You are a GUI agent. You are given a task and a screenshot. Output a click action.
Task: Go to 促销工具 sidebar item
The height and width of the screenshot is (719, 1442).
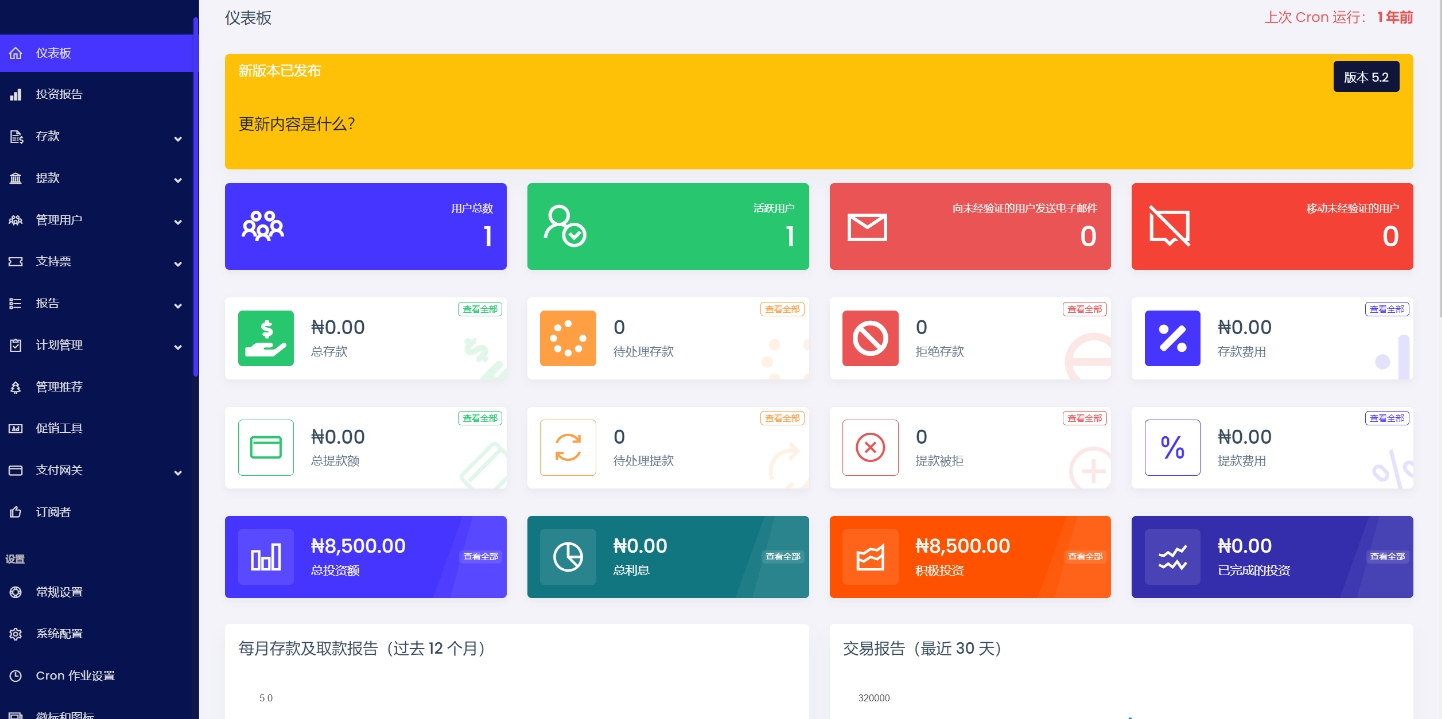click(x=96, y=429)
